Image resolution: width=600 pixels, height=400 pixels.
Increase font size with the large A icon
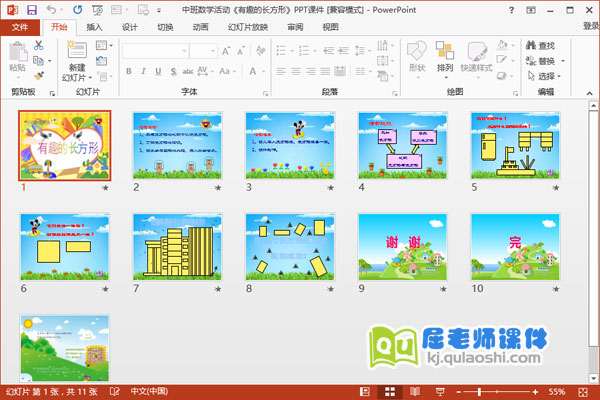click(226, 51)
